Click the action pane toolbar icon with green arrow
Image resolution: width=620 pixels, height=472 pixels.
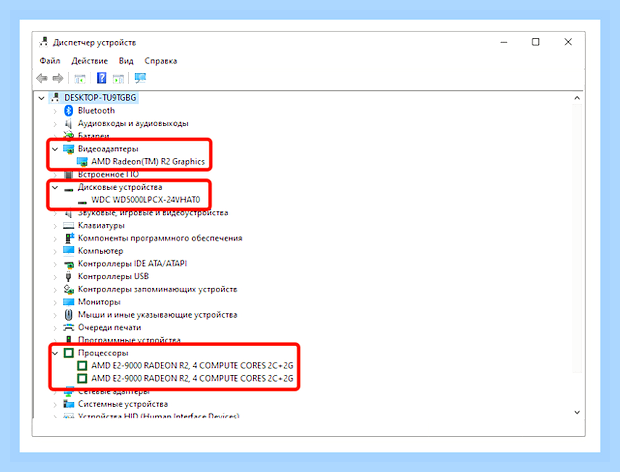pos(118,79)
